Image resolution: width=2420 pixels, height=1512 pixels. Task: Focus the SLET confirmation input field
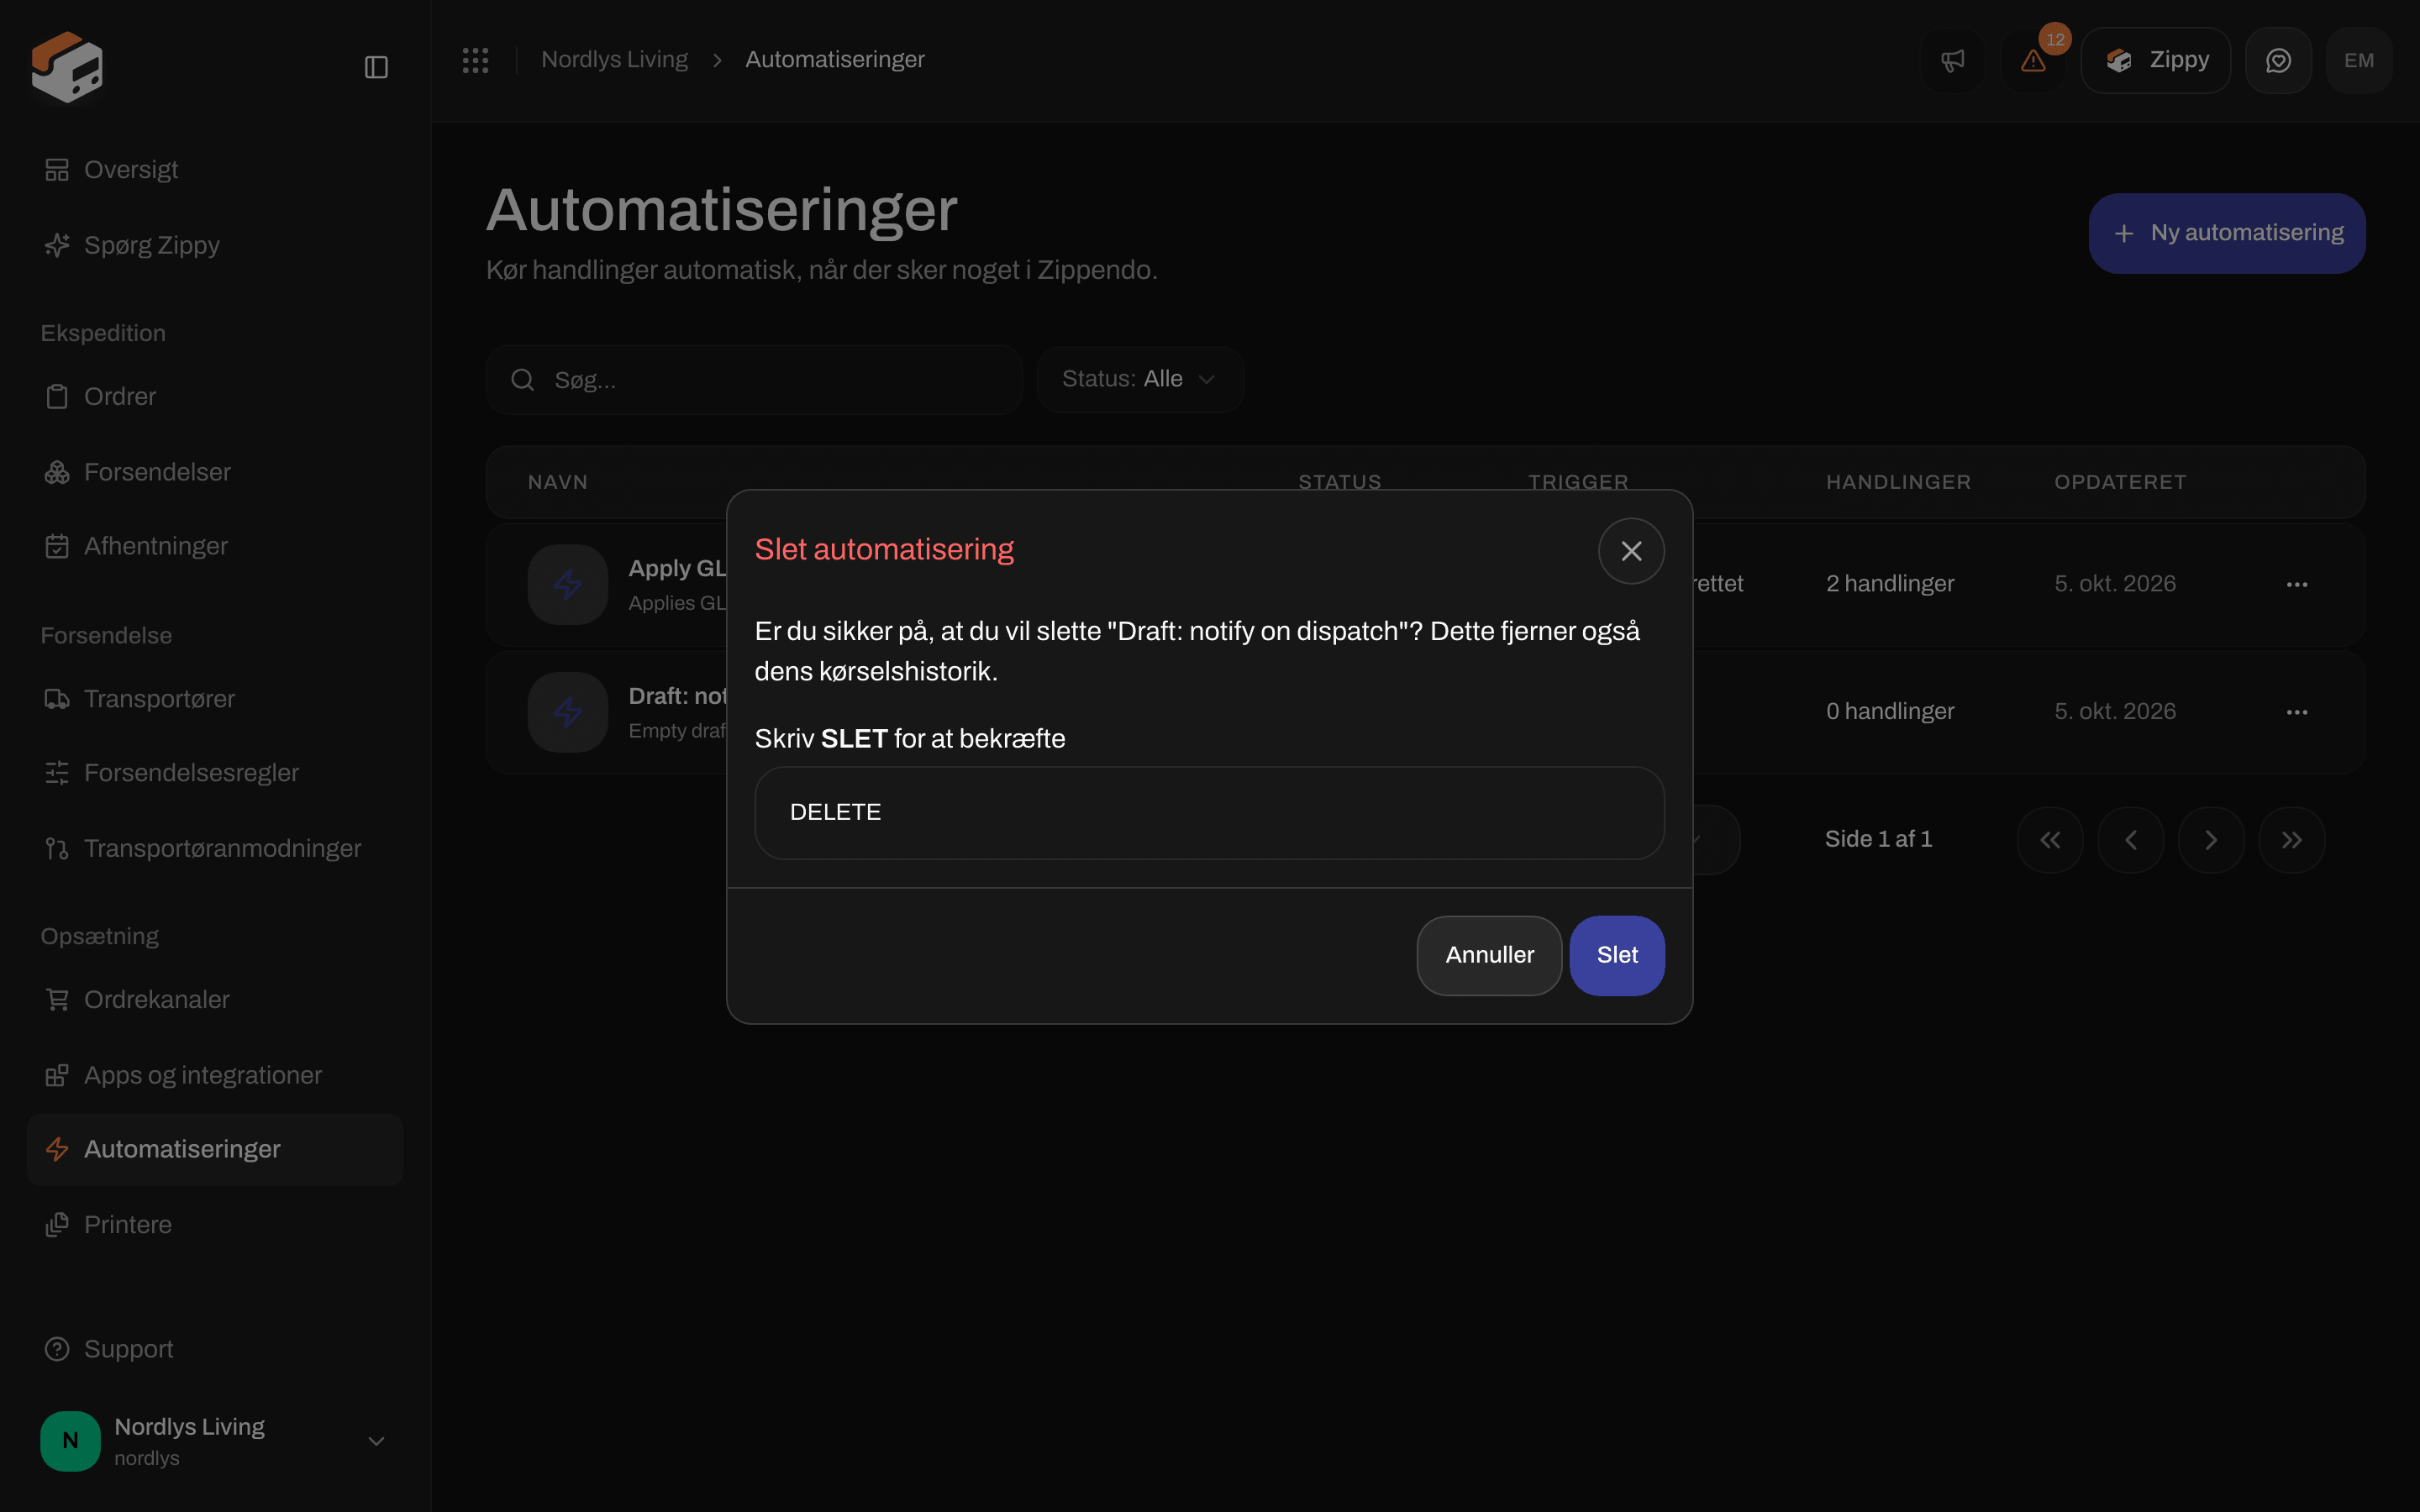point(1209,813)
